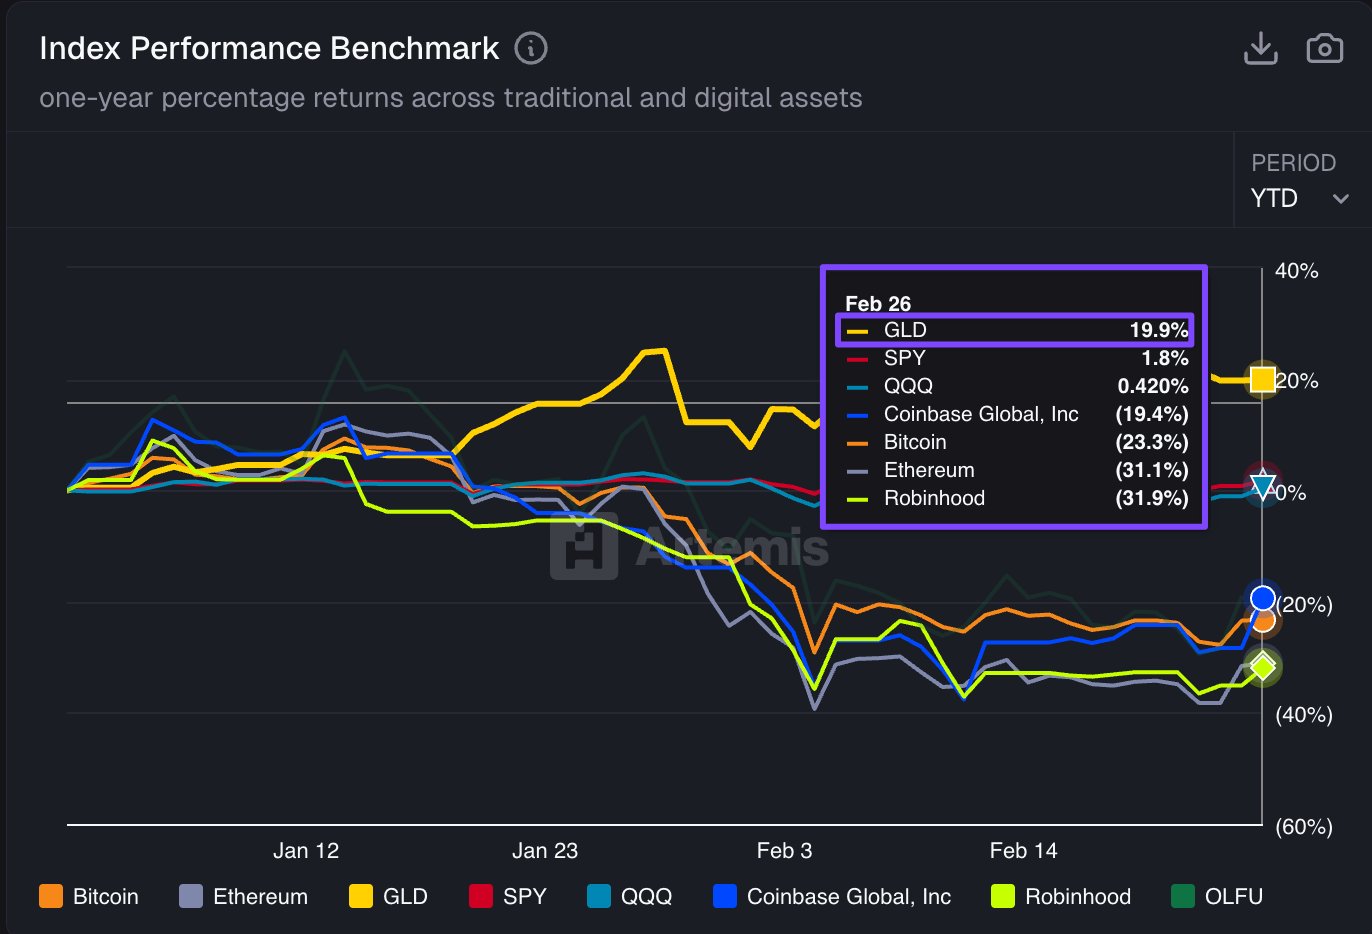Click the GLD 19.9% row in the tooltip
This screenshot has width=1372, height=934.
coord(1014,330)
